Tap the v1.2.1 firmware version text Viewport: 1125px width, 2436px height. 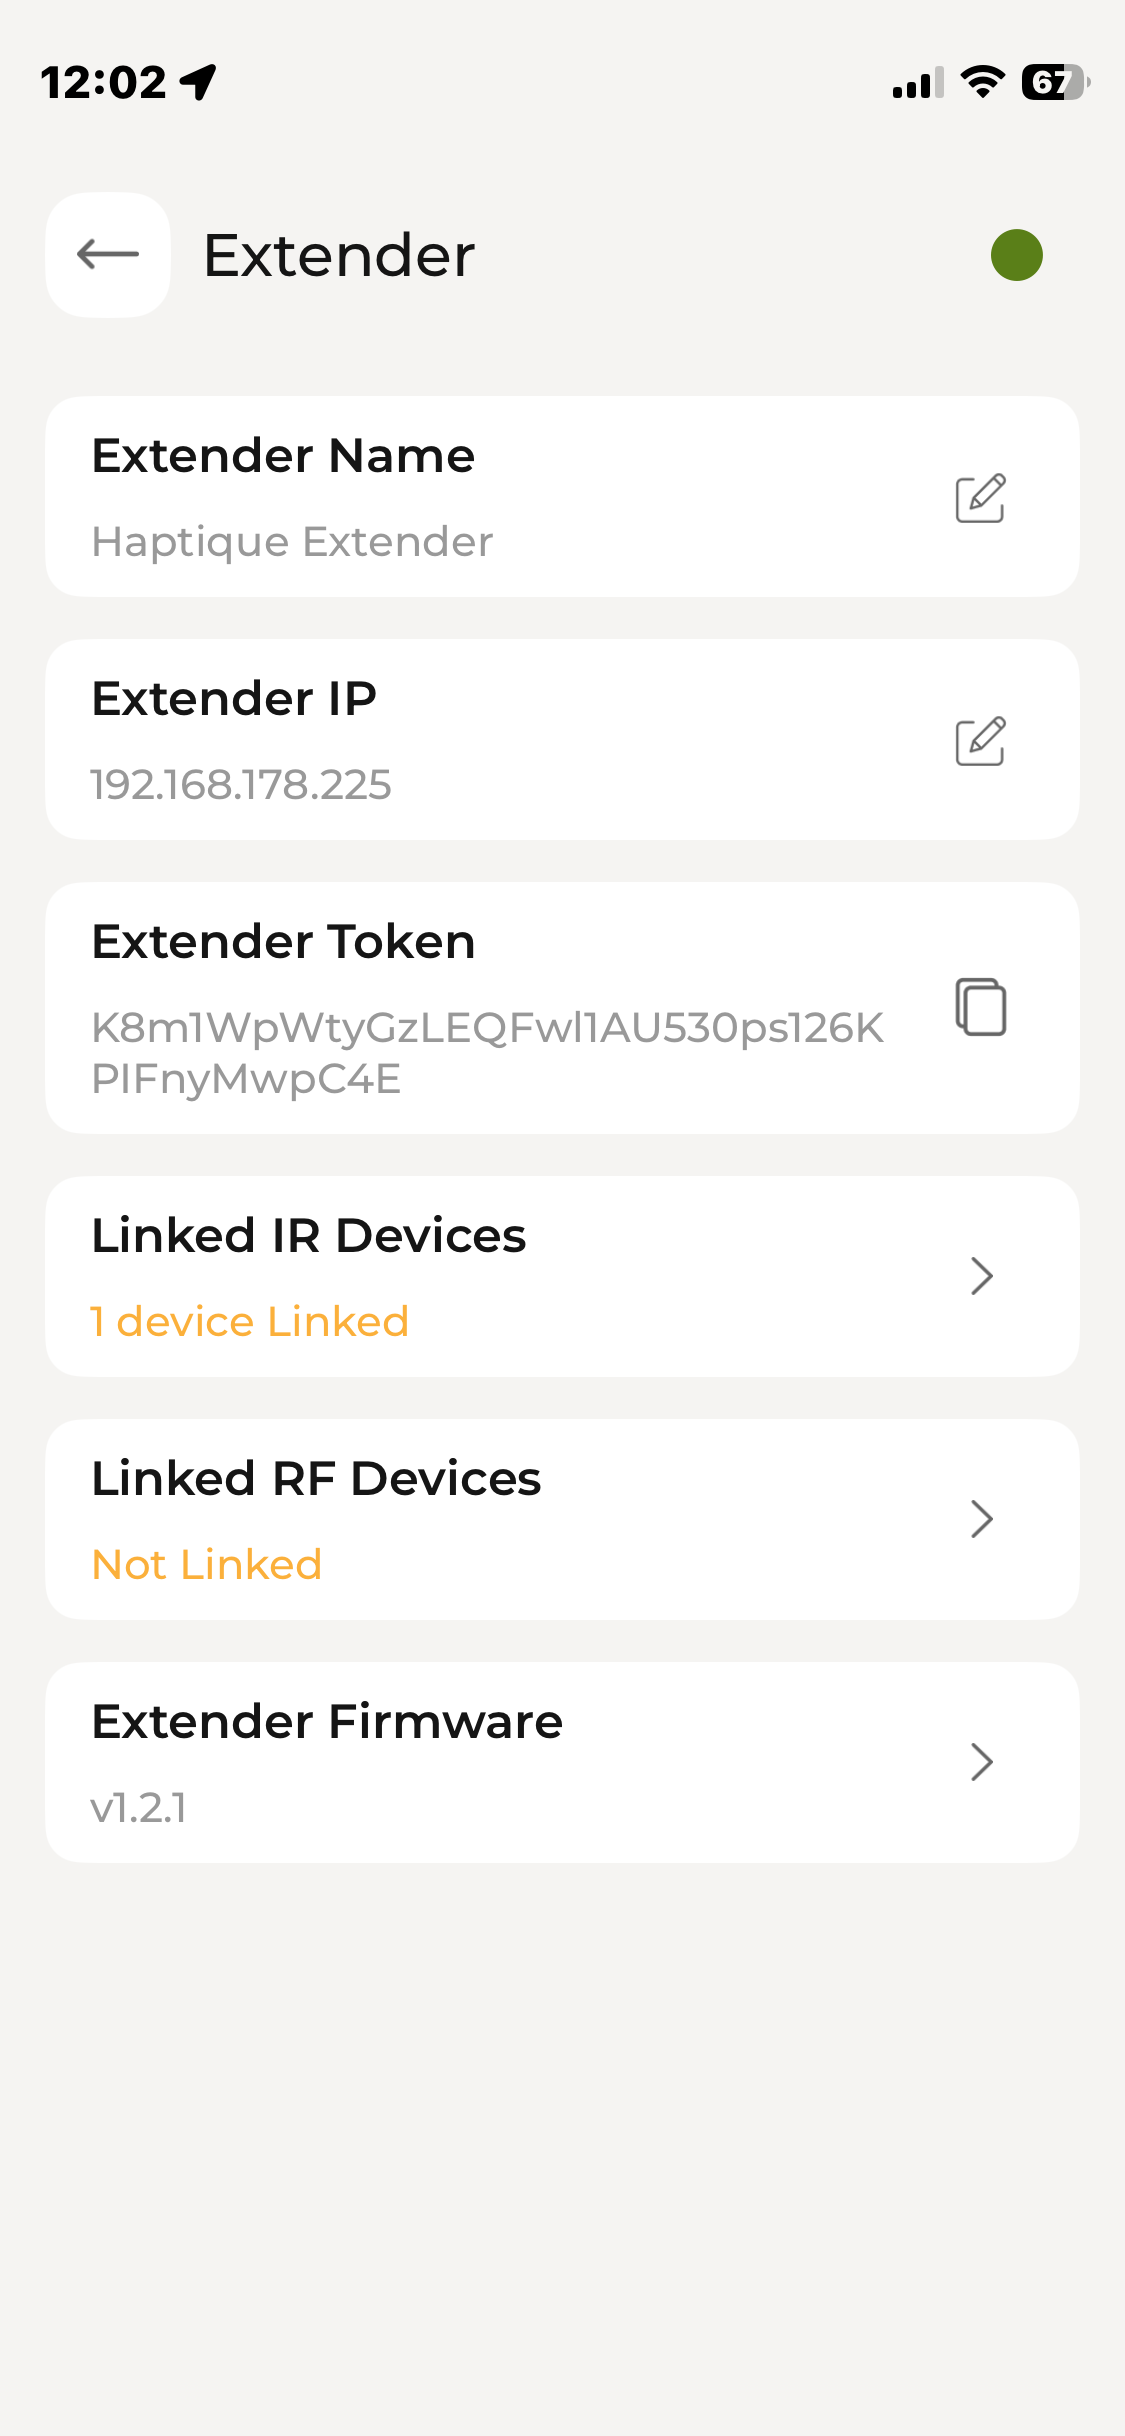point(139,1808)
